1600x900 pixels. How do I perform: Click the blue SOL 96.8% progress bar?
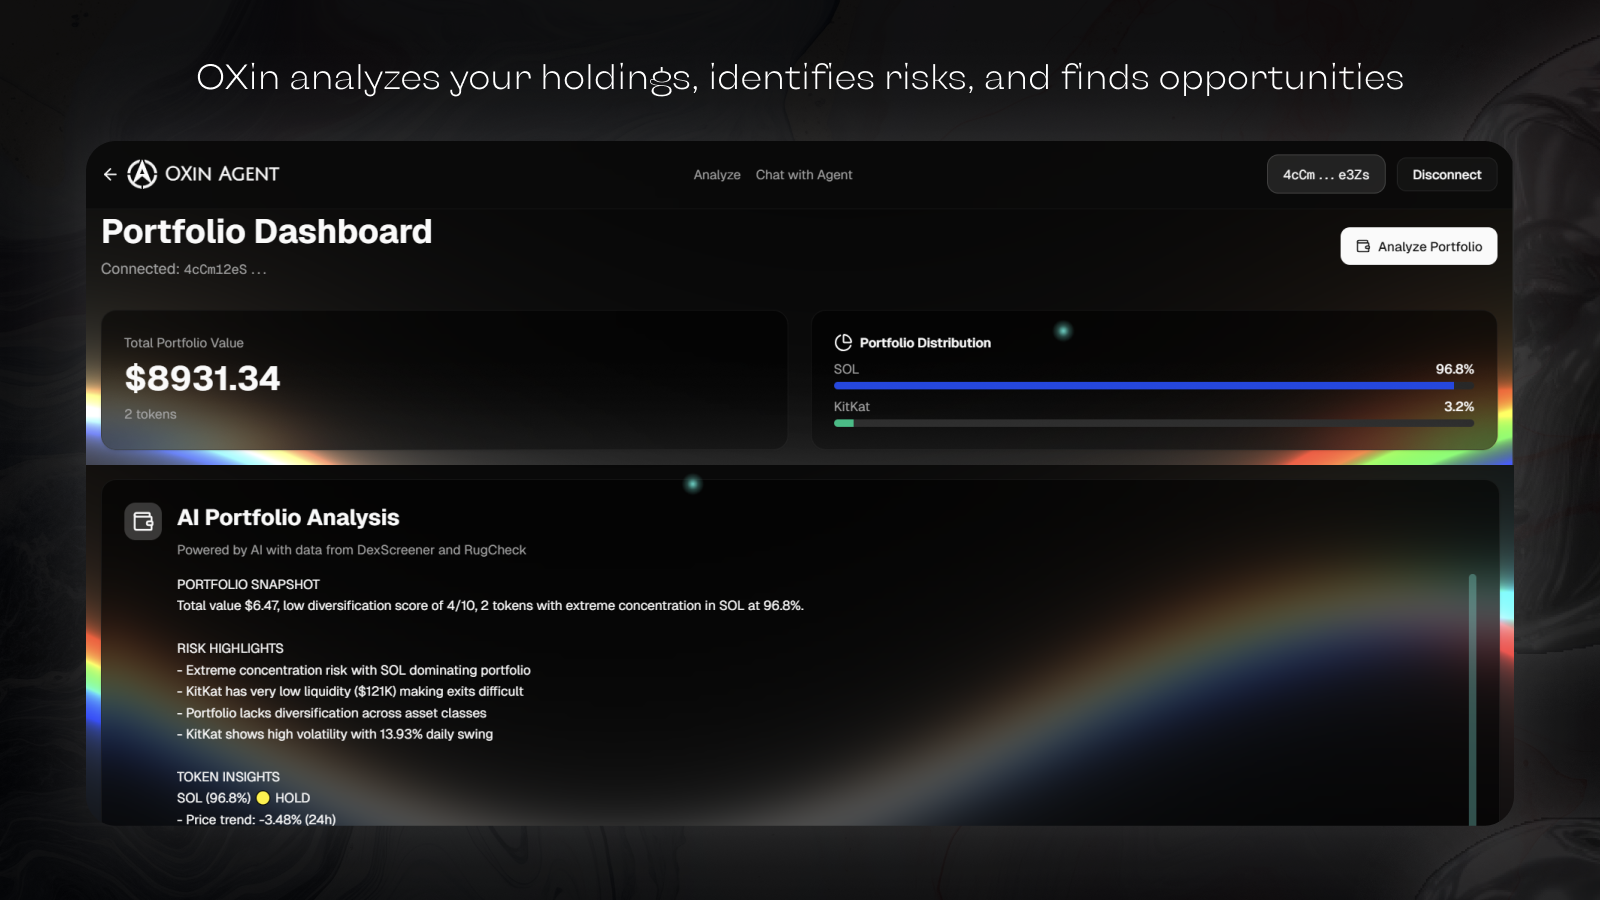pos(1152,385)
